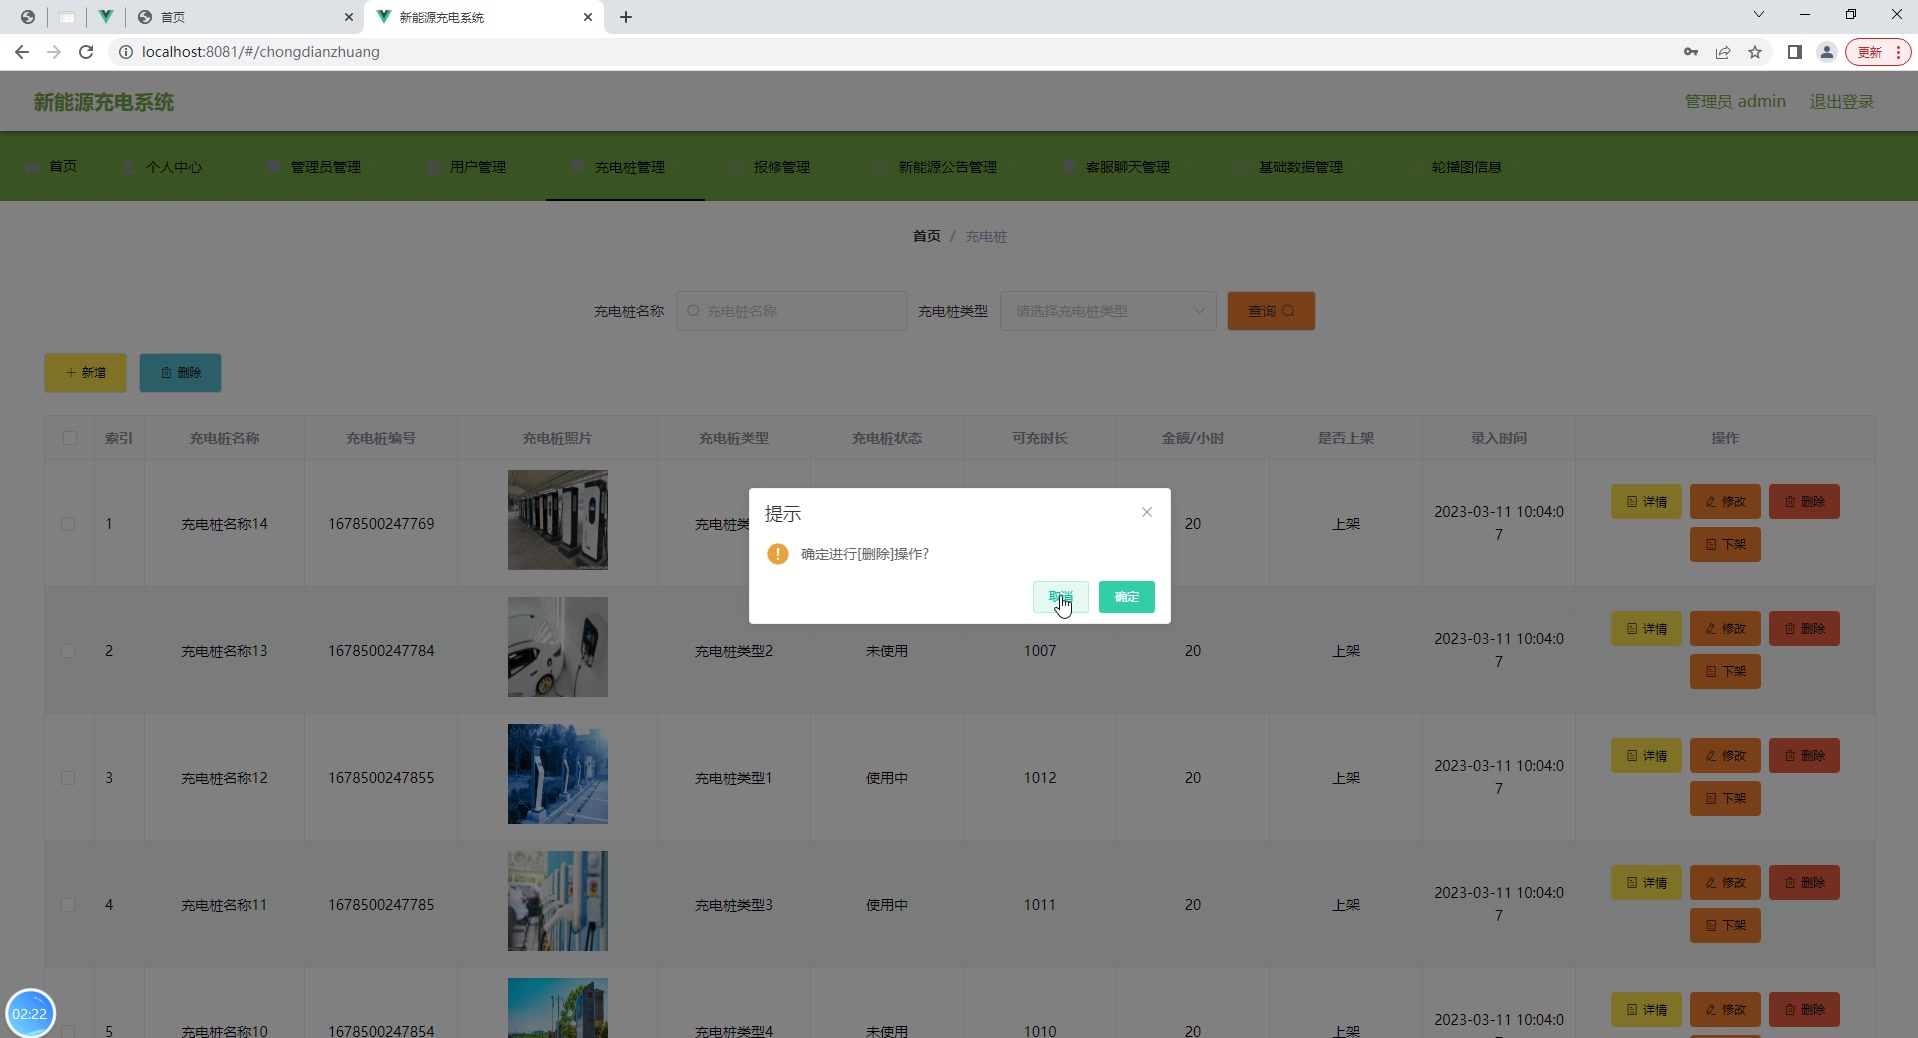Open 详情 for 充电桩名称11
This screenshot has height=1038, width=1918.
pos(1646,883)
